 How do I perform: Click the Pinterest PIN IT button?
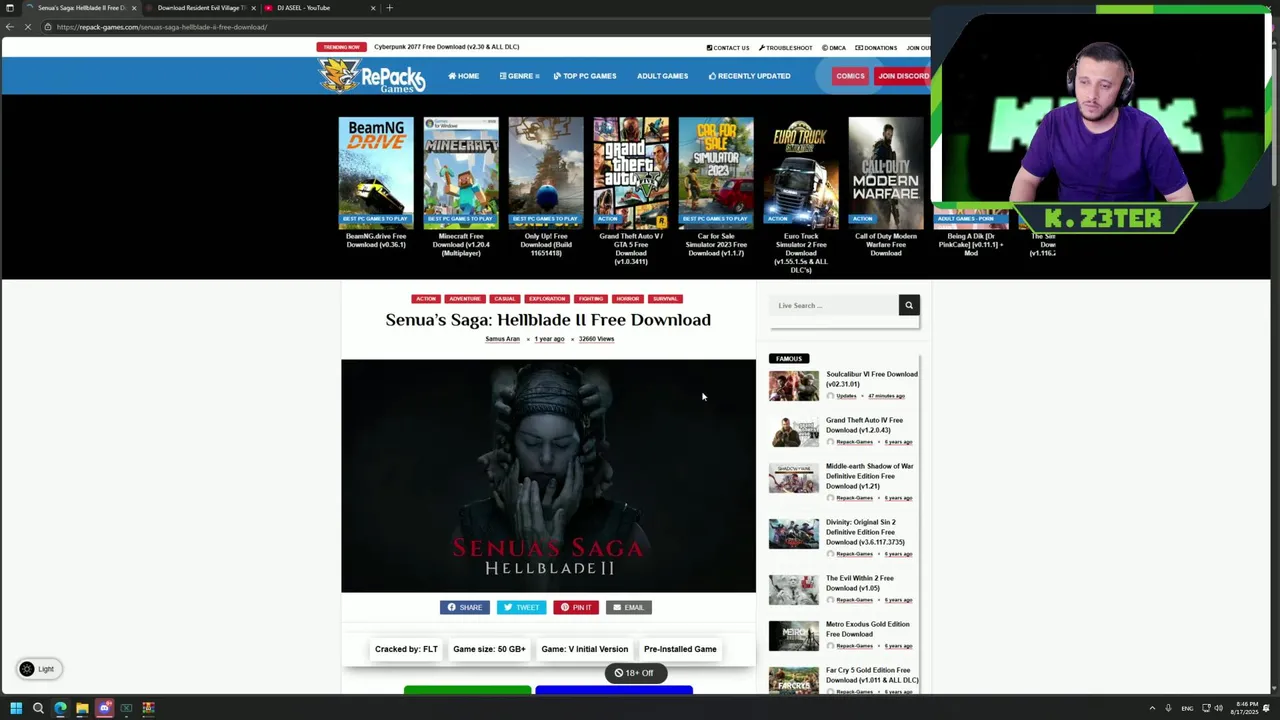point(576,607)
